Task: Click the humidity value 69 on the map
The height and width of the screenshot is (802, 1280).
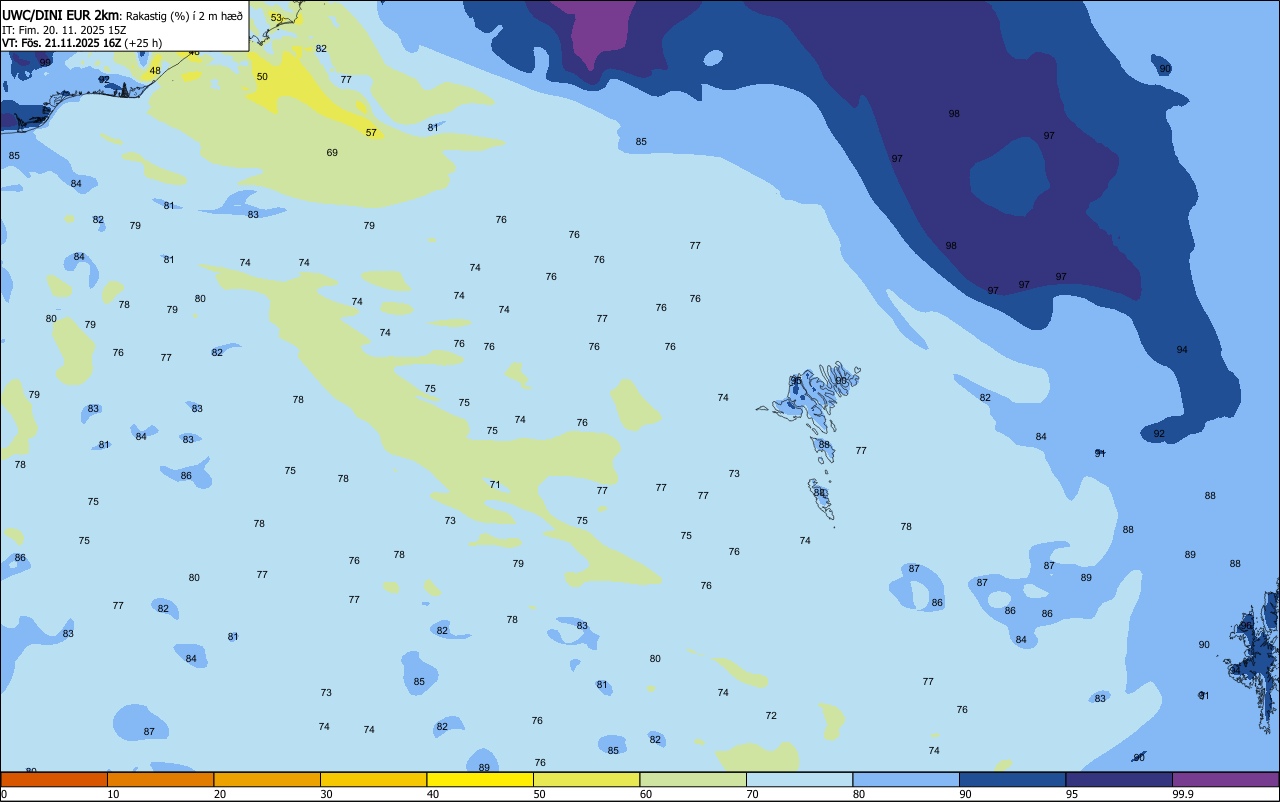Action: click(332, 153)
